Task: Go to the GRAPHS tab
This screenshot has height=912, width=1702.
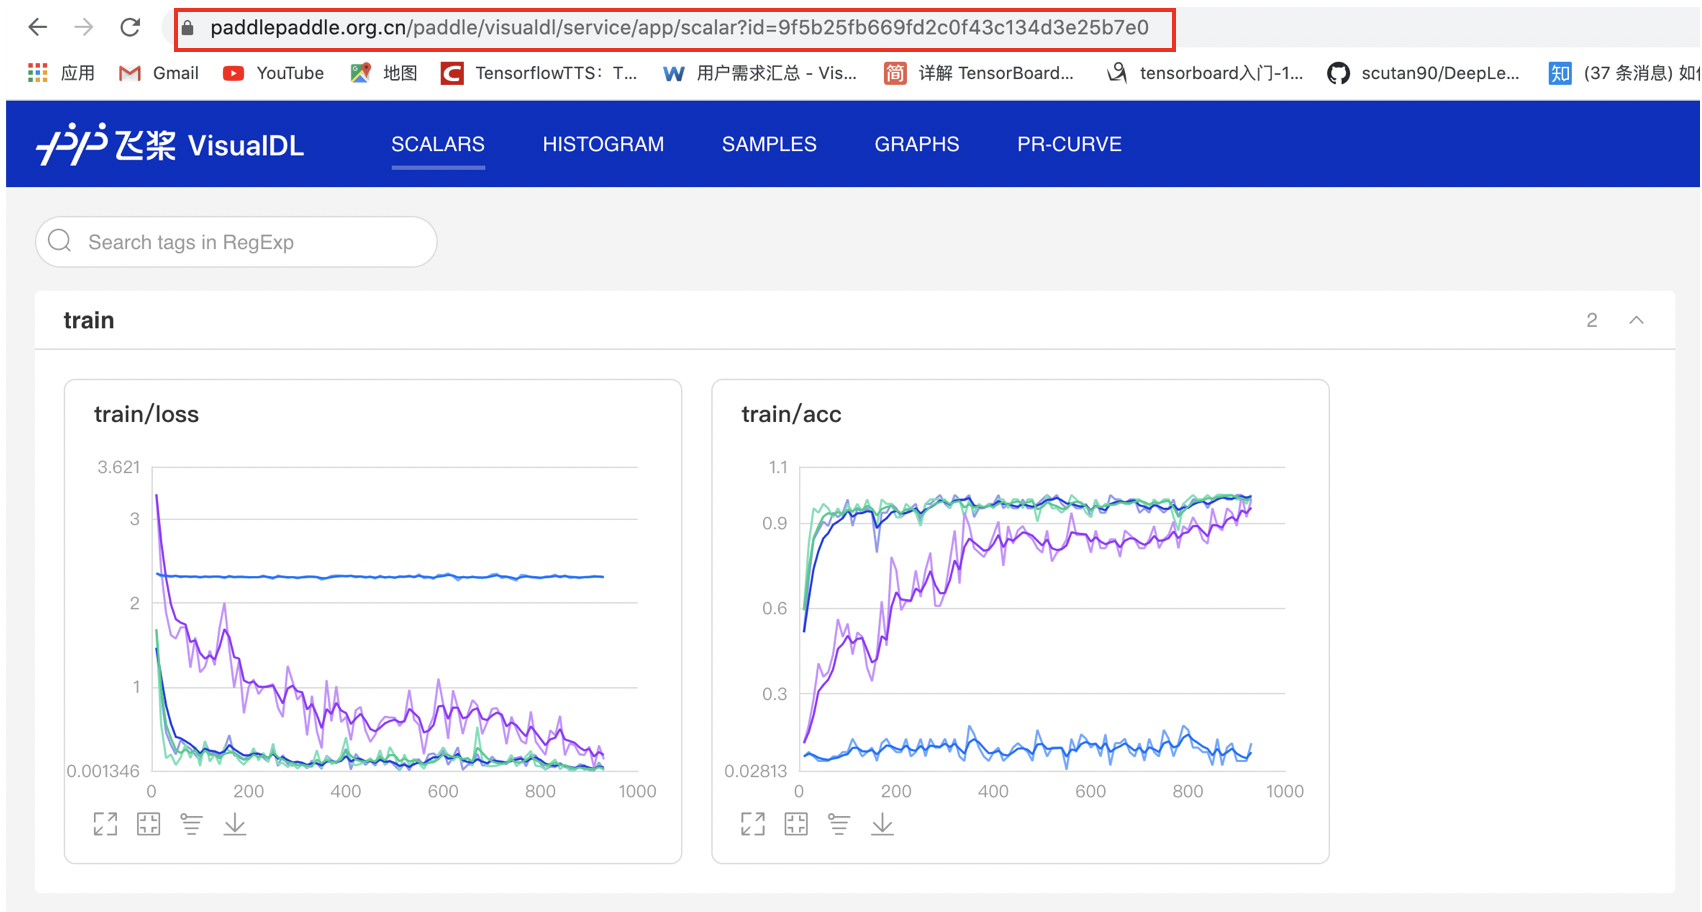Action: coord(916,144)
